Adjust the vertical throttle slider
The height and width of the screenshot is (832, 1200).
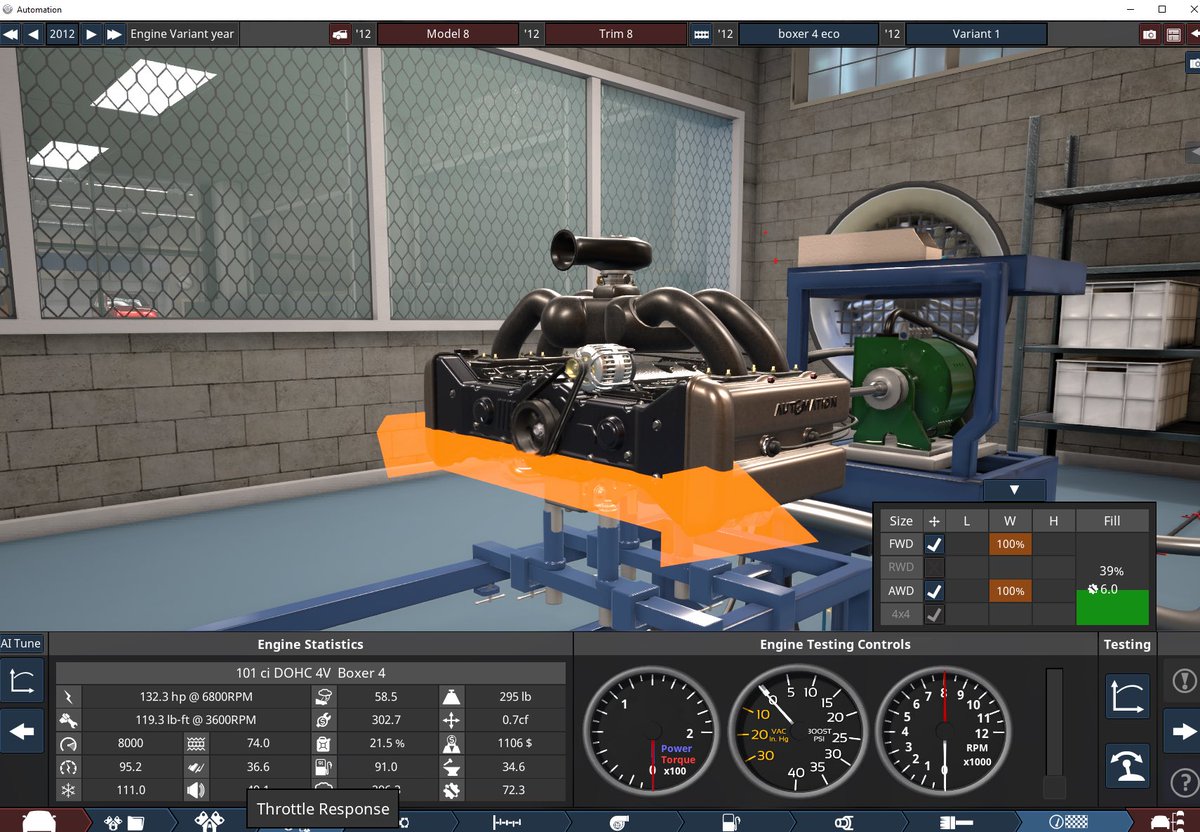click(x=1054, y=733)
